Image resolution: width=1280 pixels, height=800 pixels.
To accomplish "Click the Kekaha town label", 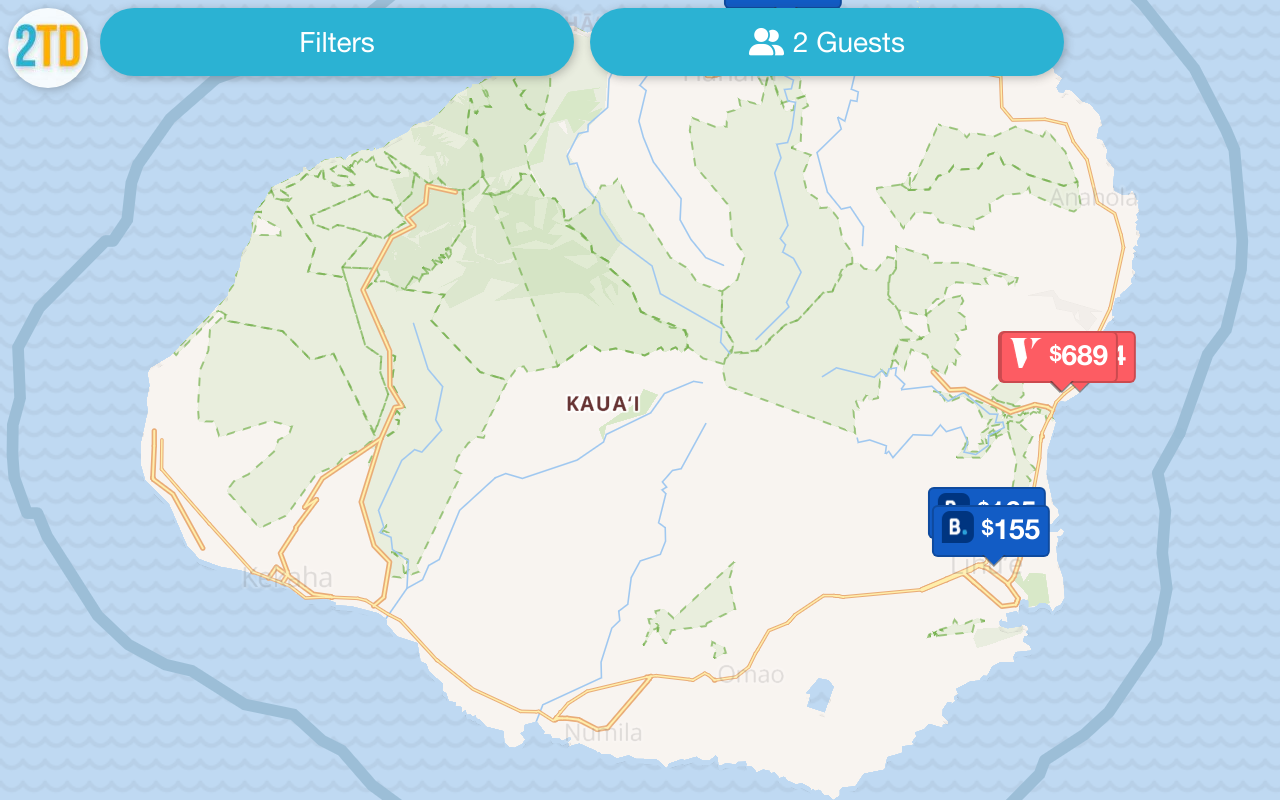I will [287, 578].
